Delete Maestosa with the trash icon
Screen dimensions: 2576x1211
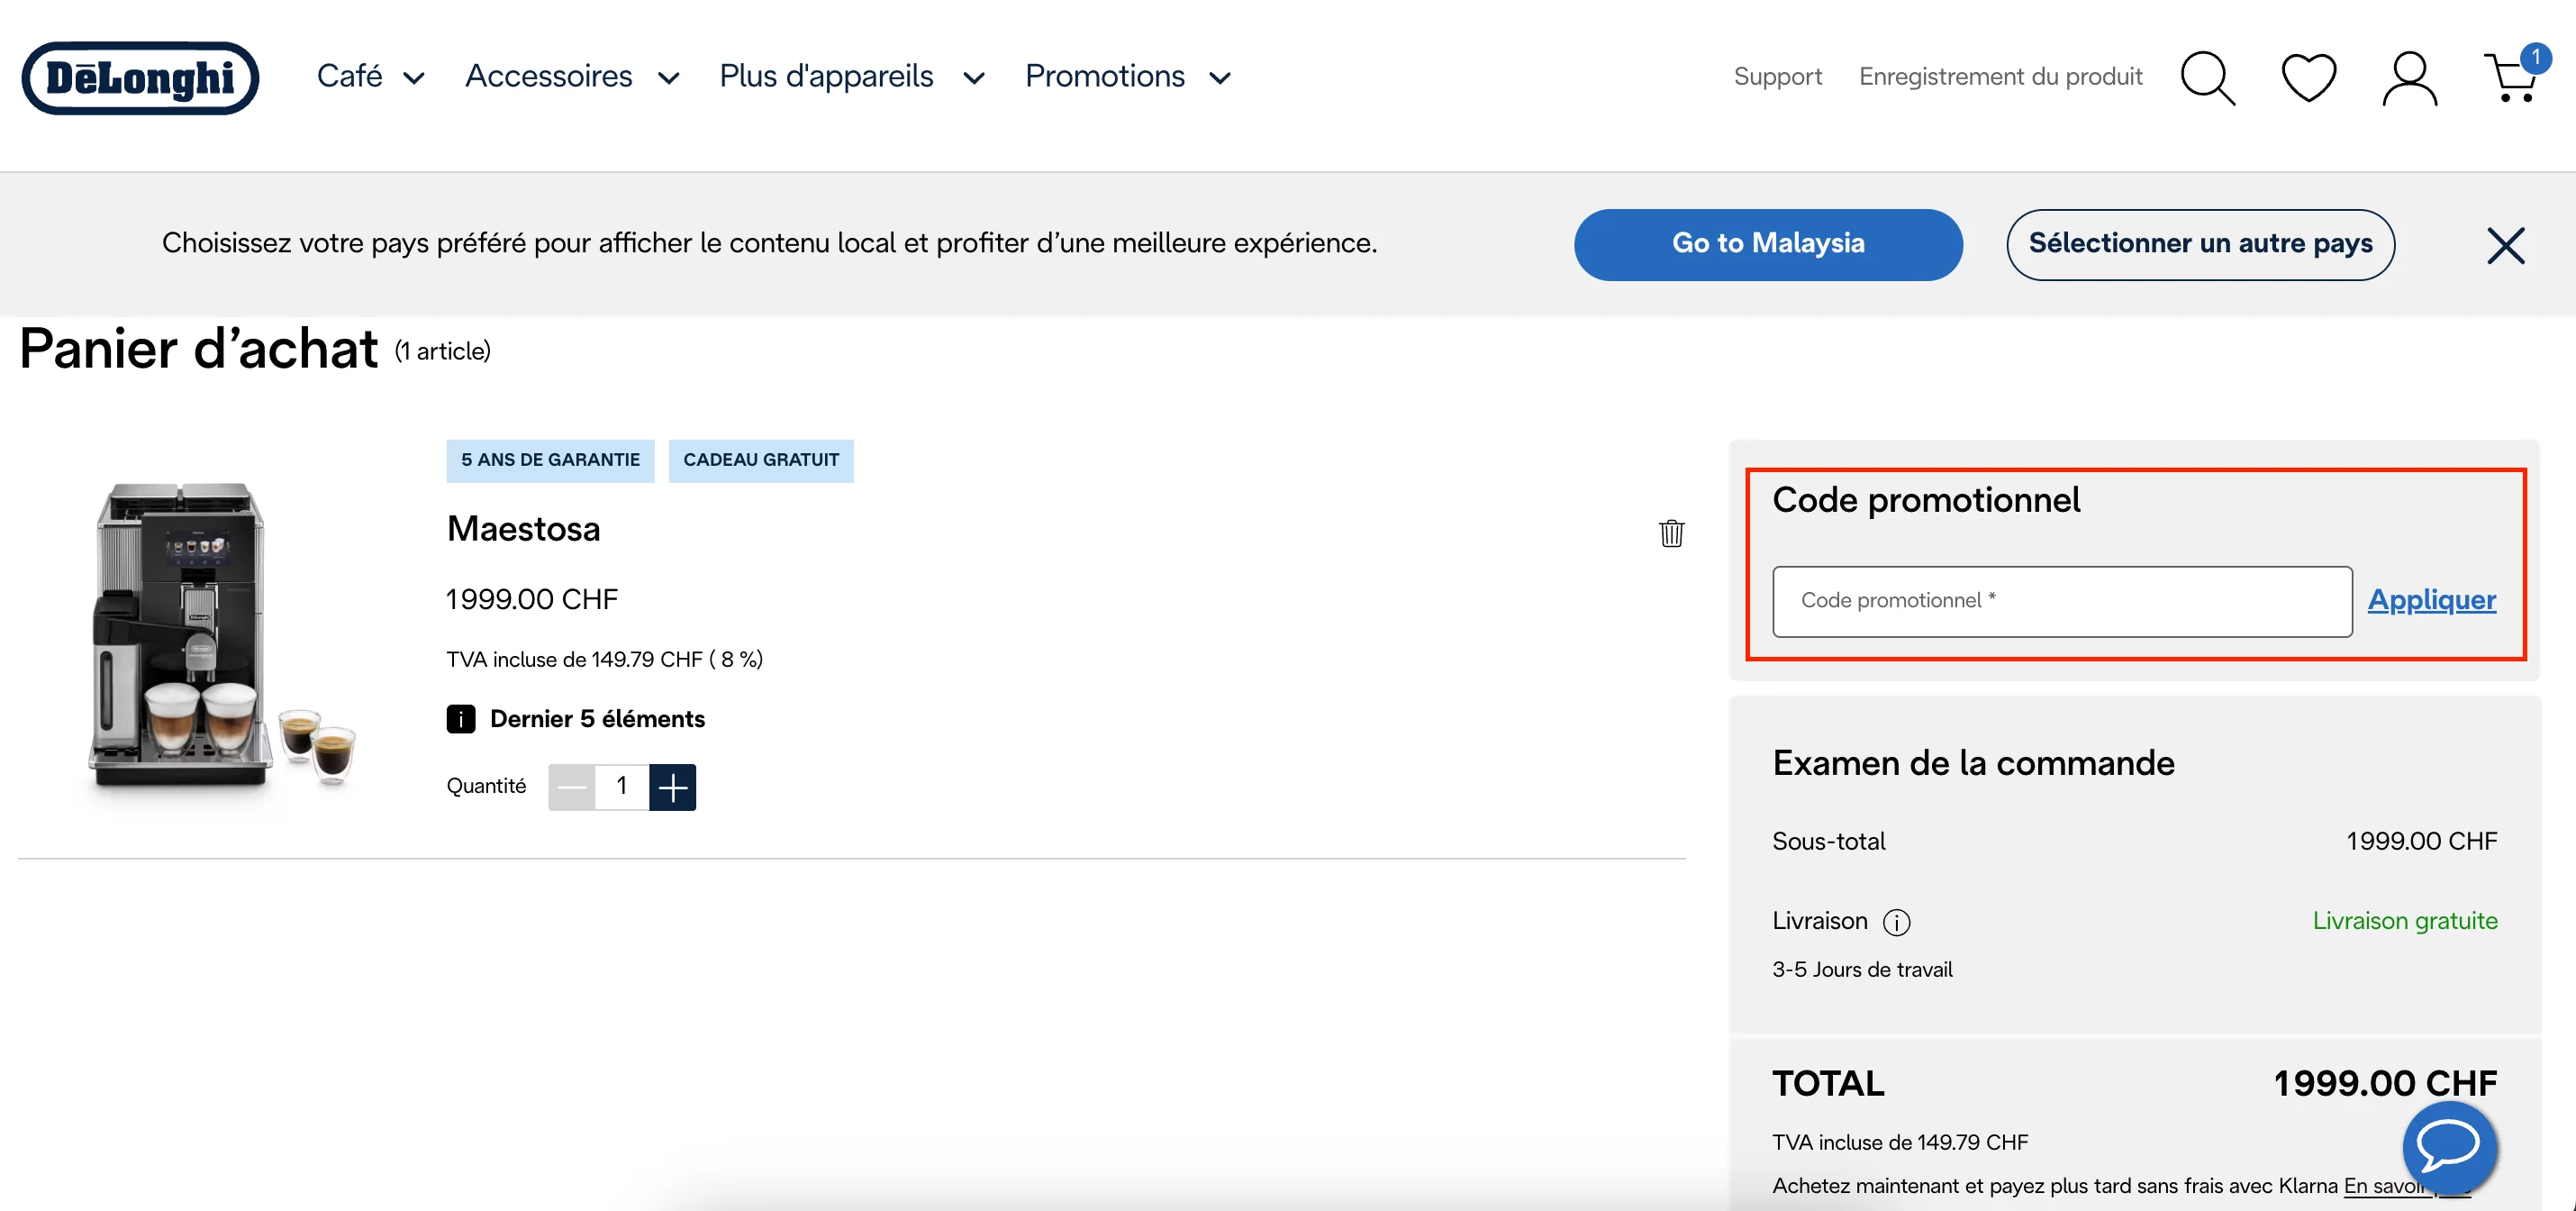1671,533
